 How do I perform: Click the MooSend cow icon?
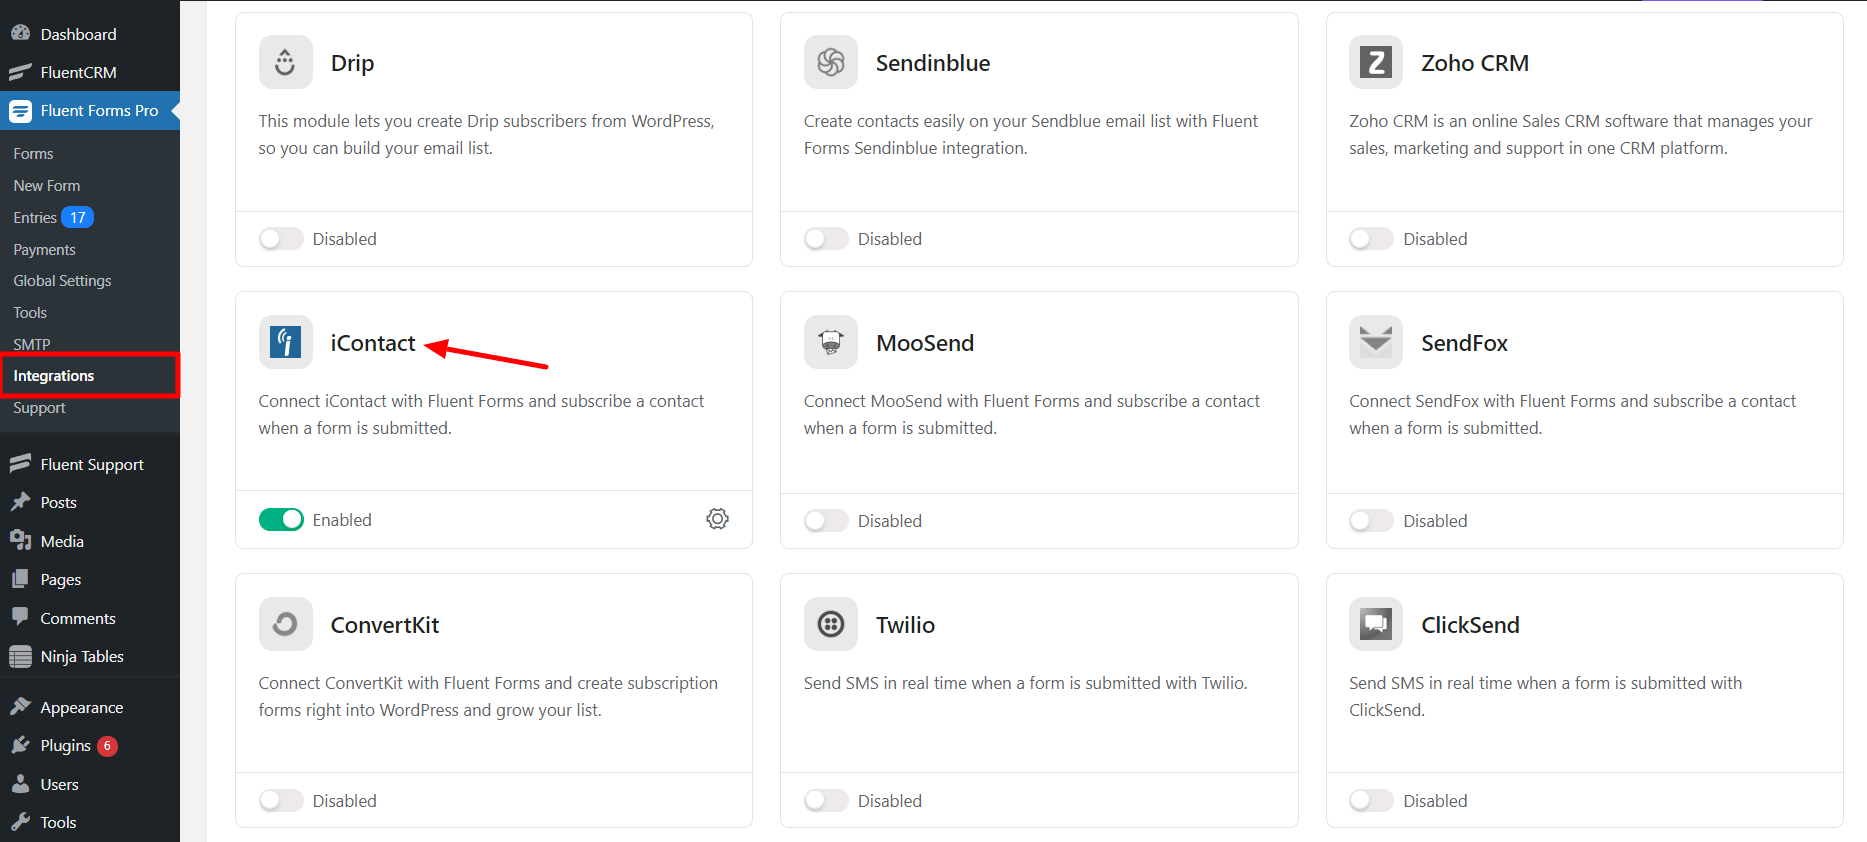click(830, 343)
